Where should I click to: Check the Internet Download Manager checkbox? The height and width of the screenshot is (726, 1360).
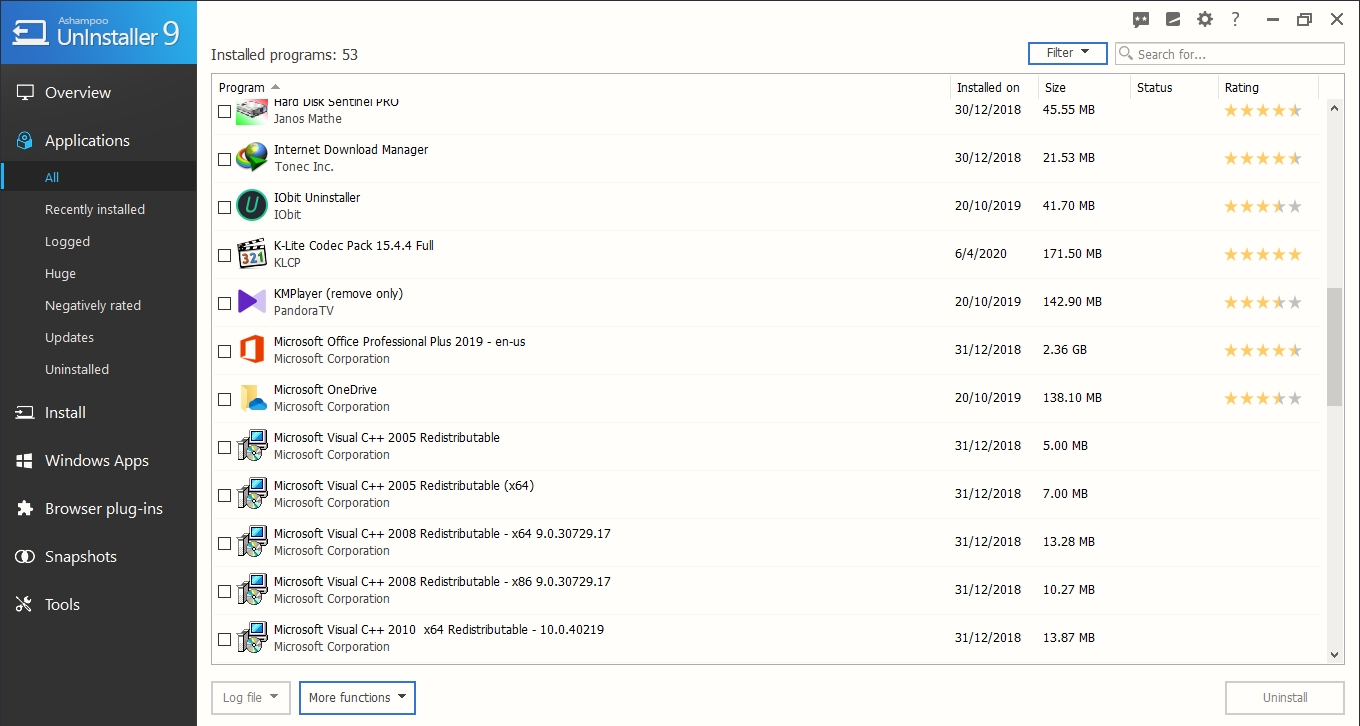(224, 159)
